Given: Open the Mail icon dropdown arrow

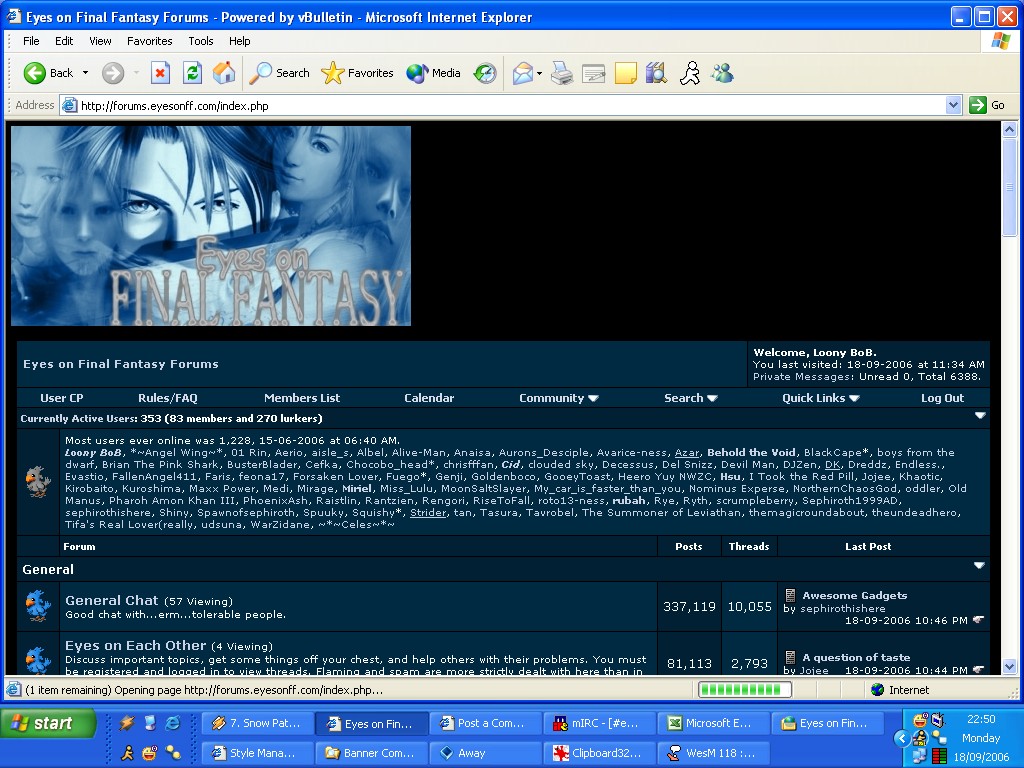Looking at the screenshot, I should [x=539, y=73].
